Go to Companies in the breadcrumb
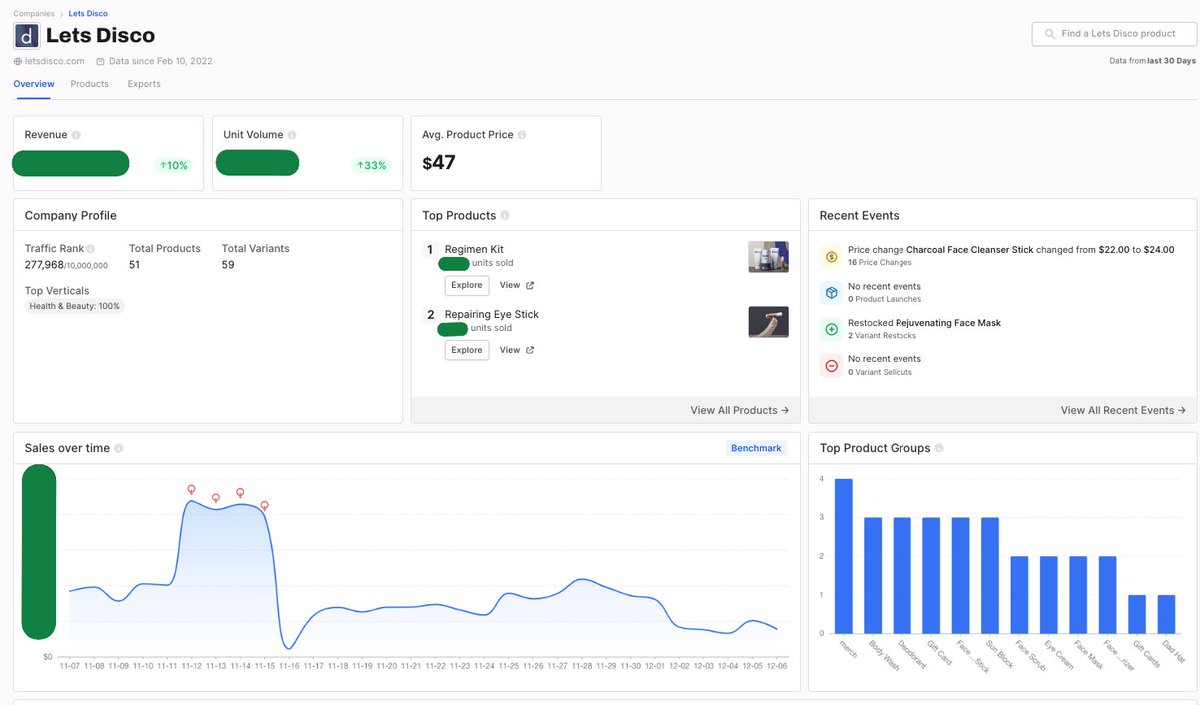 click(34, 14)
